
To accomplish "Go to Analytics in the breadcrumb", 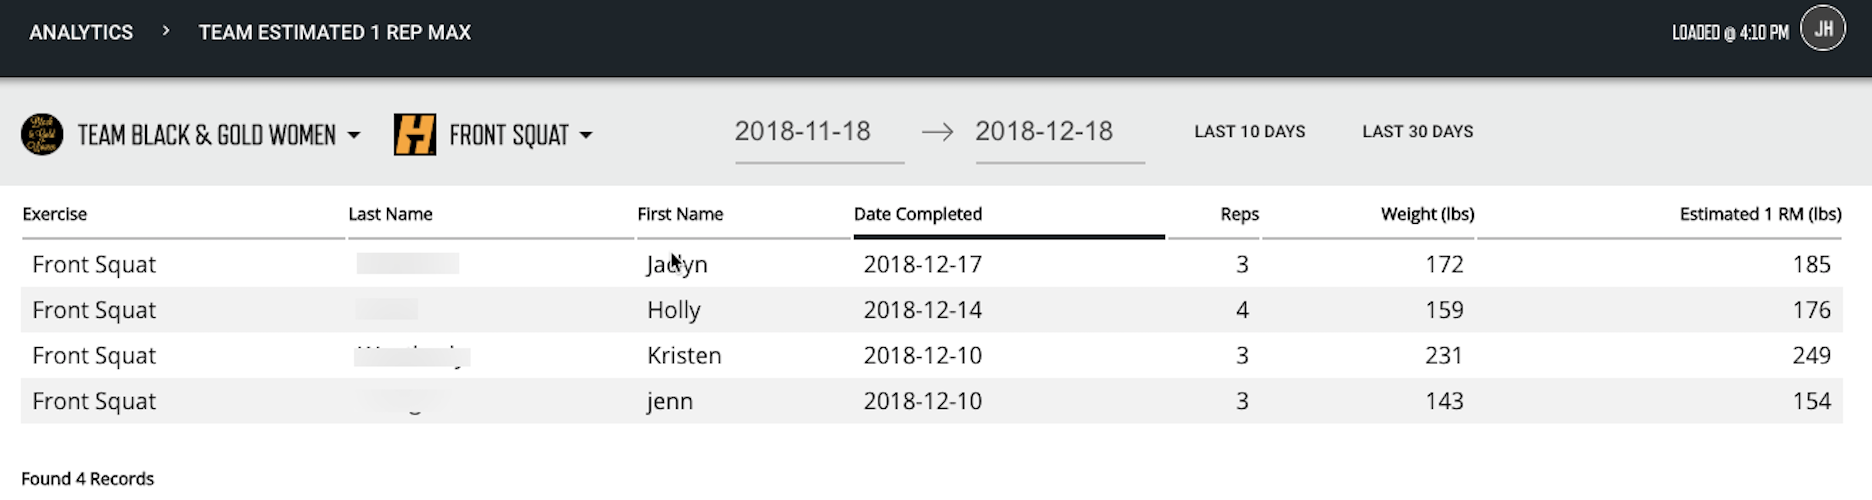I will click(x=81, y=32).
